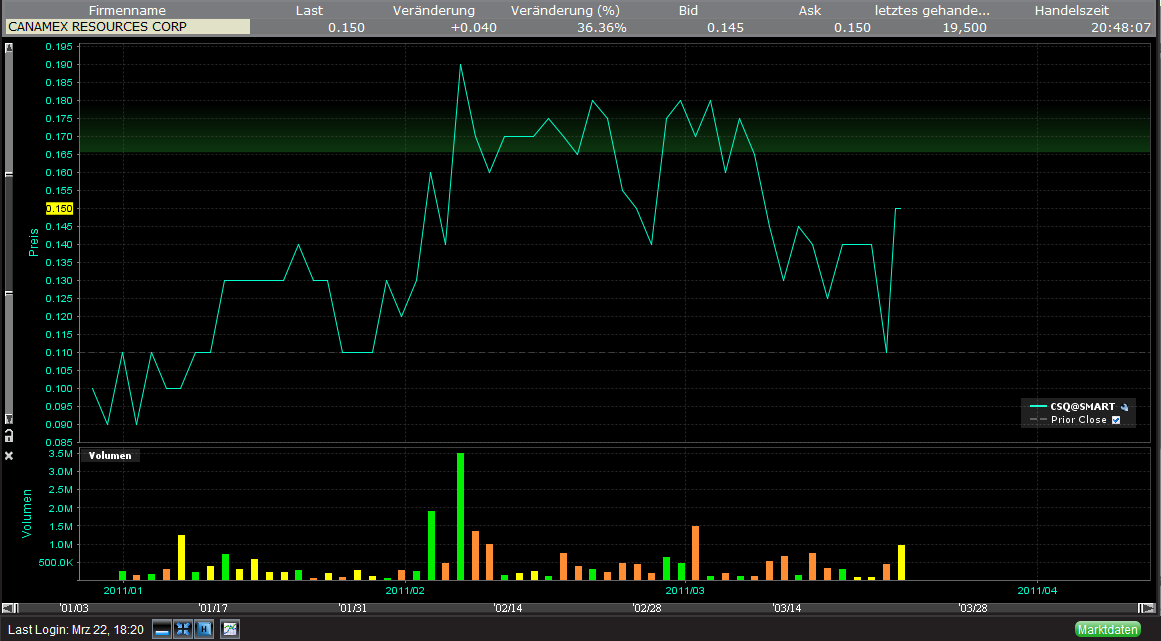Click the blue "H" icon in the bottom toolbar
Screen dimensions: 1161x641
(x=203, y=628)
